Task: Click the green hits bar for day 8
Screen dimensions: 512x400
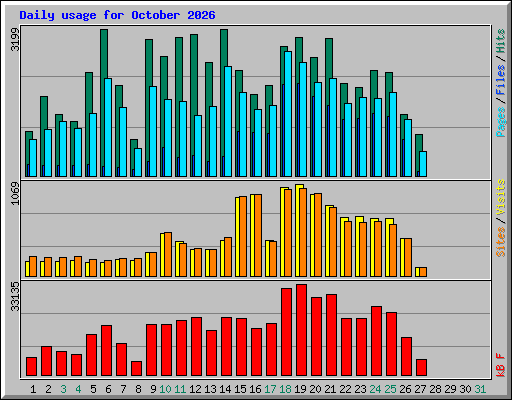Action: [134, 144]
